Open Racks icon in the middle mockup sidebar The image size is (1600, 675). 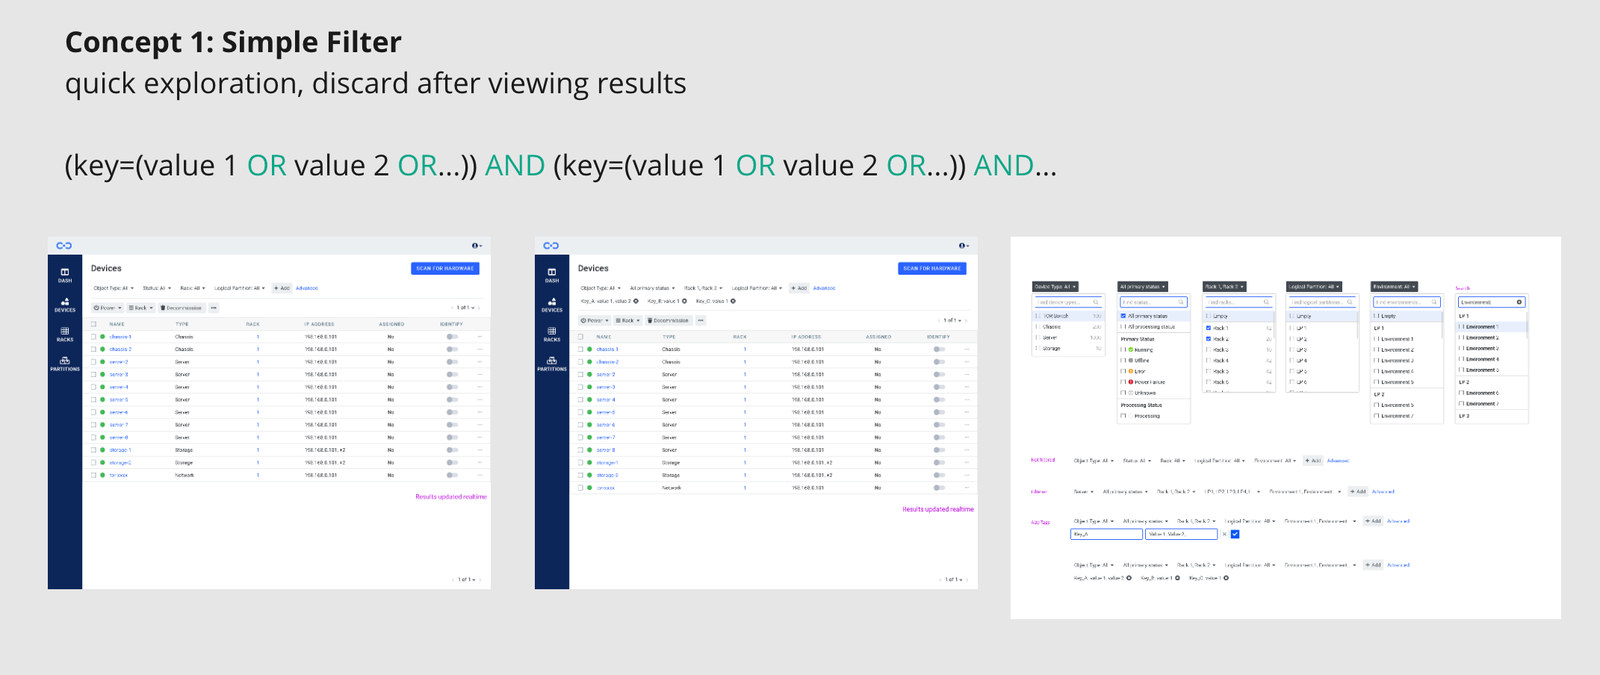click(x=552, y=333)
